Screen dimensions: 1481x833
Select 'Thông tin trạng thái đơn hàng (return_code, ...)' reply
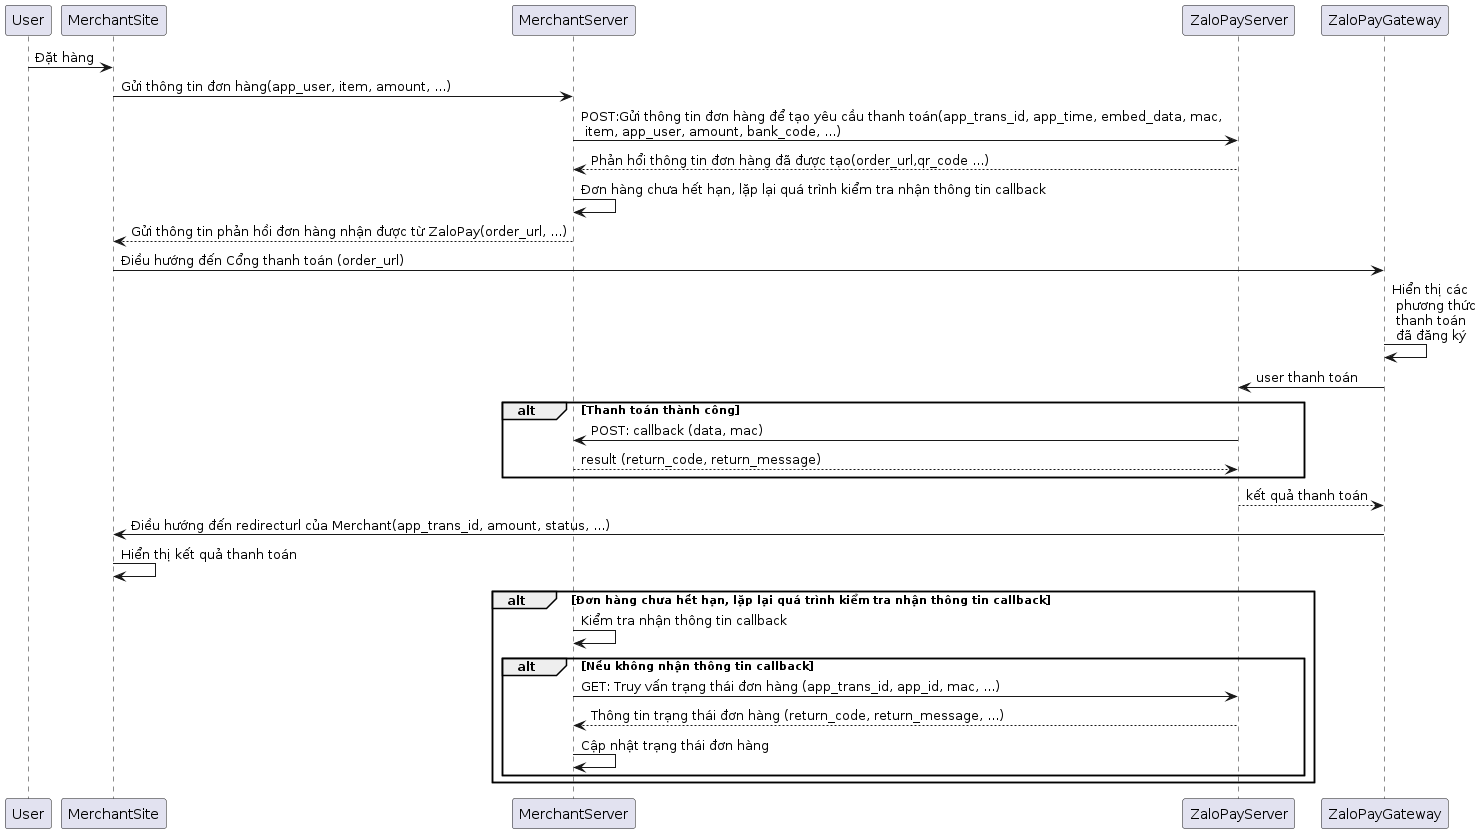(x=797, y=716)
